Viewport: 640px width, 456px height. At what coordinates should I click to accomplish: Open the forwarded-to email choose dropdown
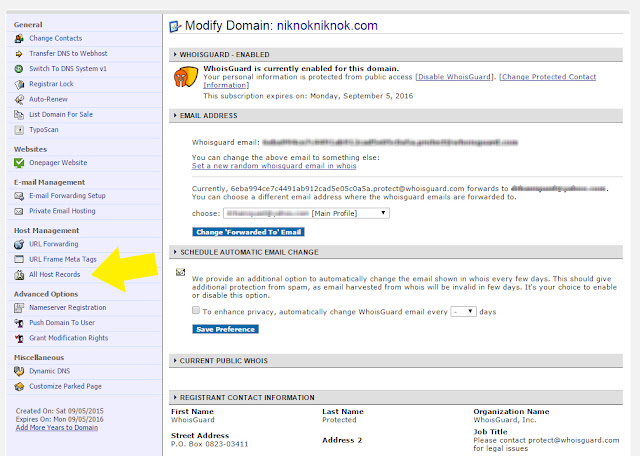point(306,213)
